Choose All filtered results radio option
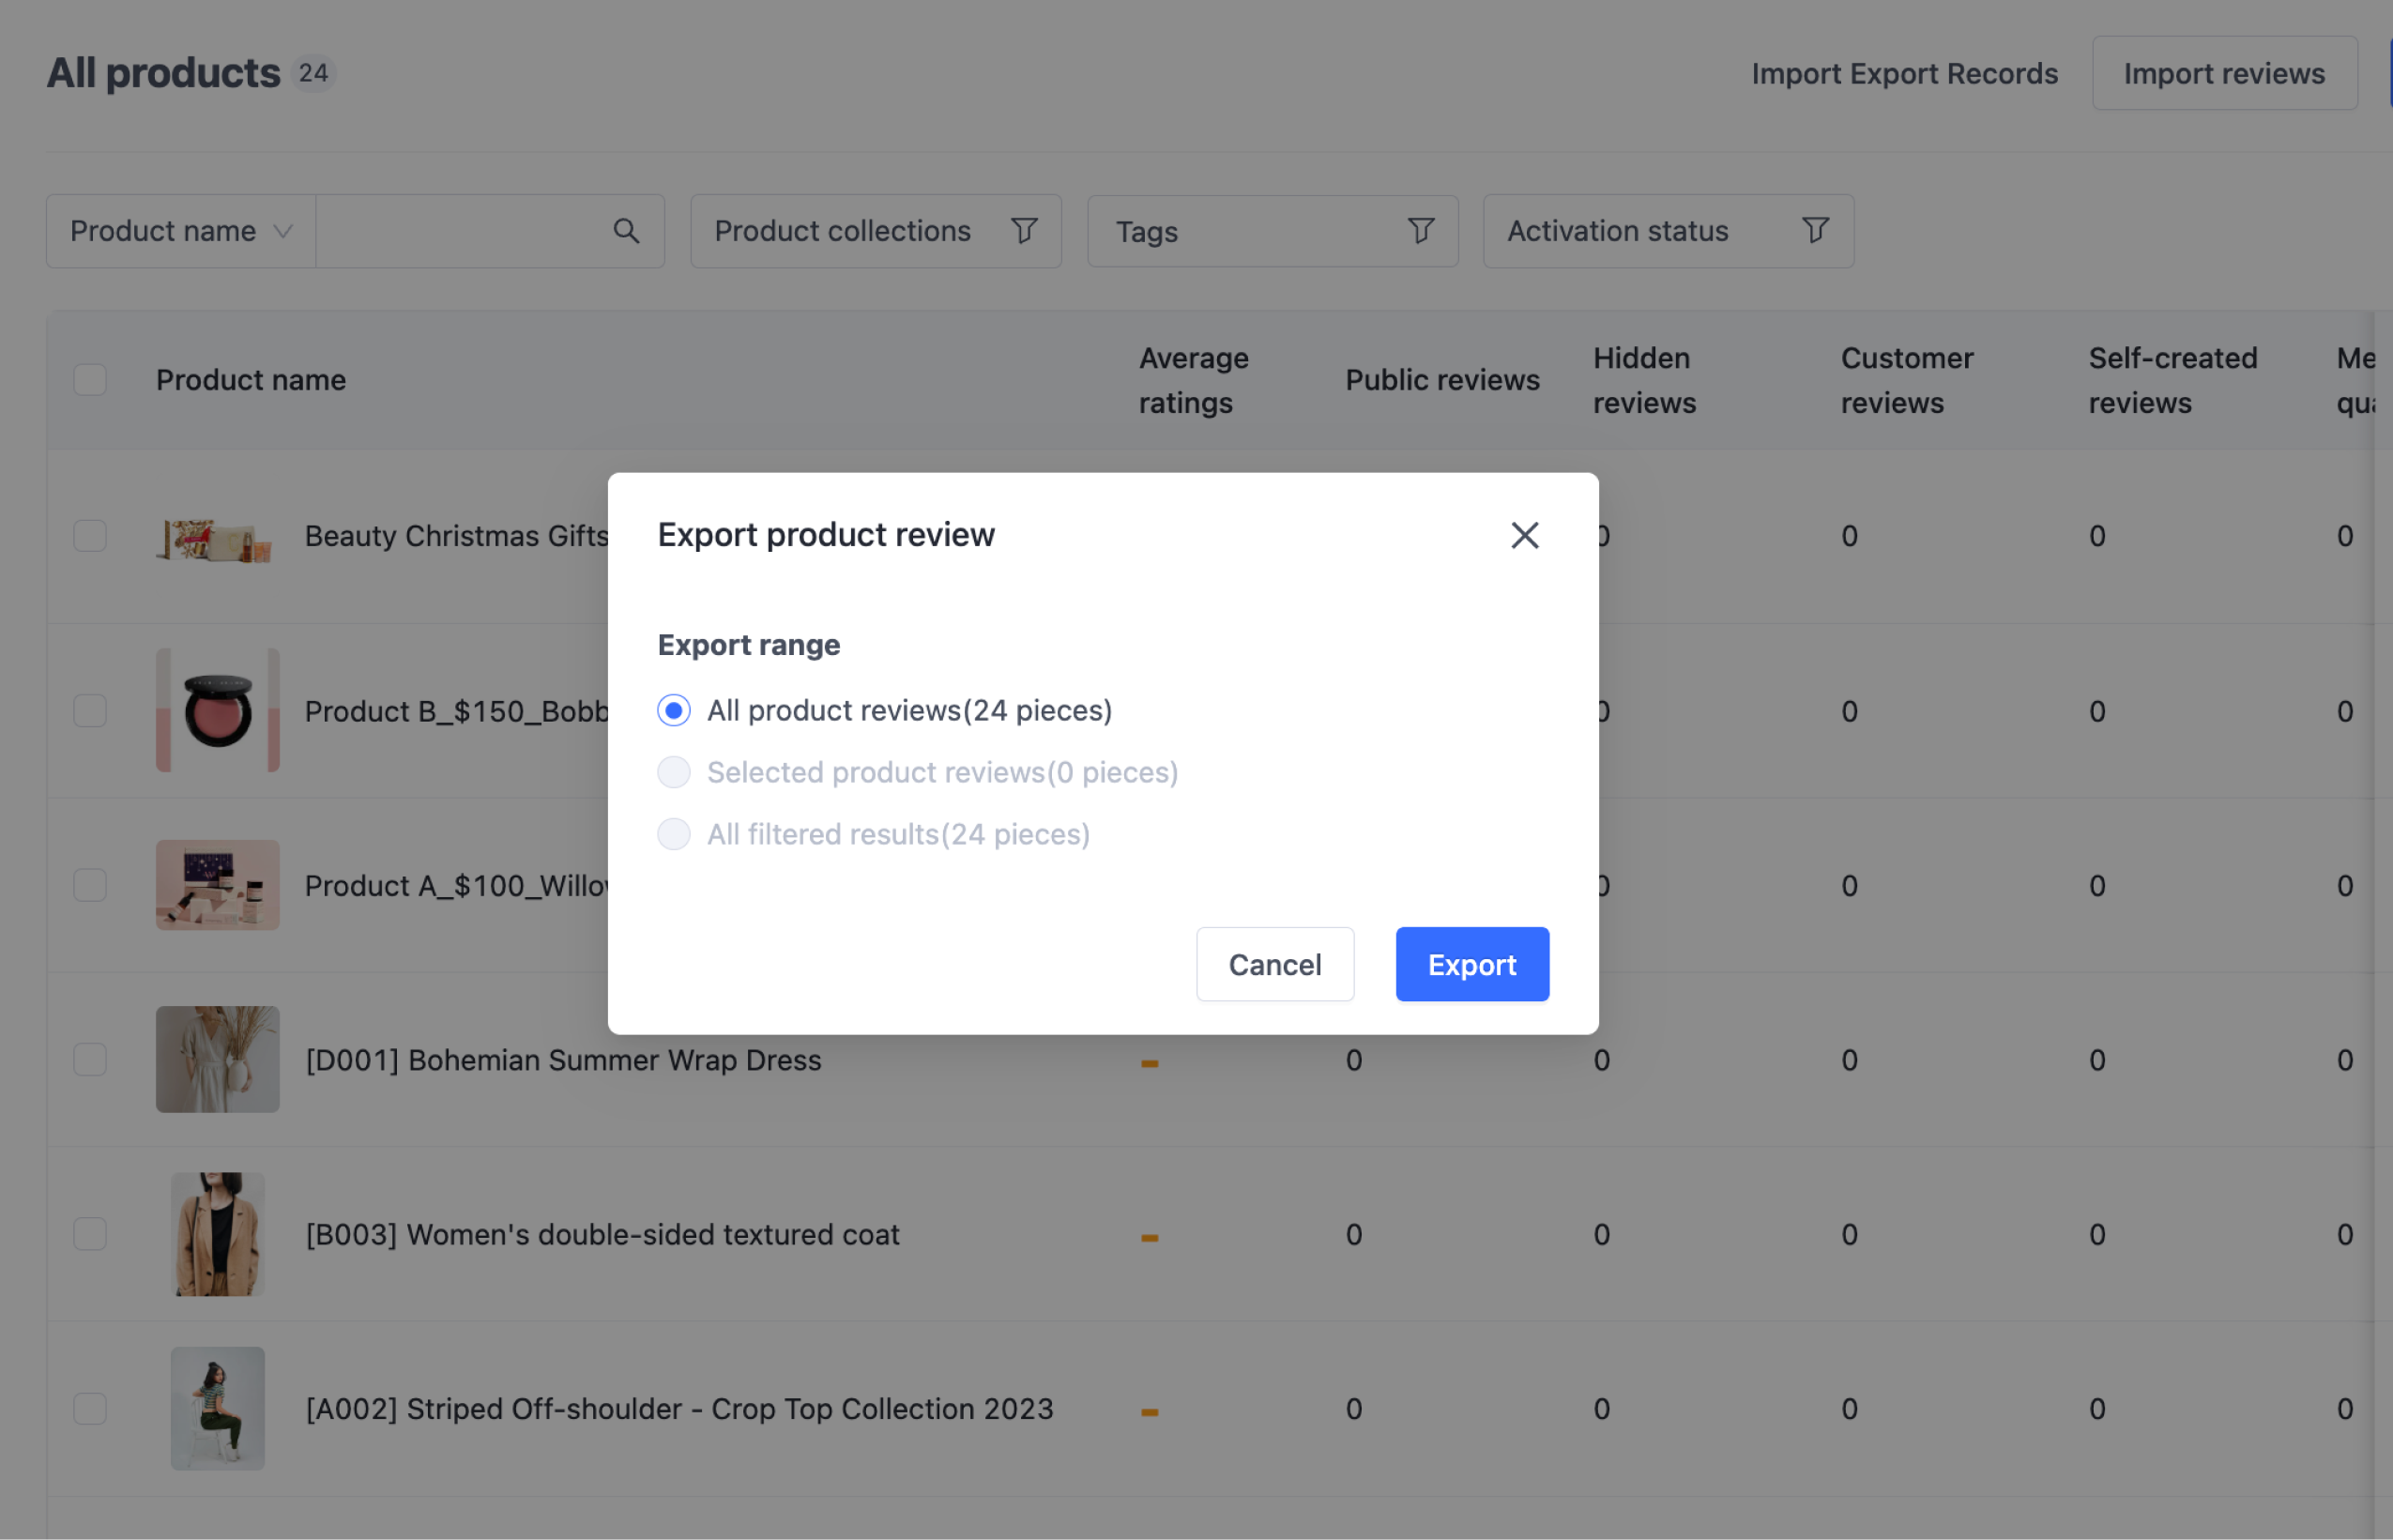The width and height of the screenshot is (2393, 1540). 674,834
